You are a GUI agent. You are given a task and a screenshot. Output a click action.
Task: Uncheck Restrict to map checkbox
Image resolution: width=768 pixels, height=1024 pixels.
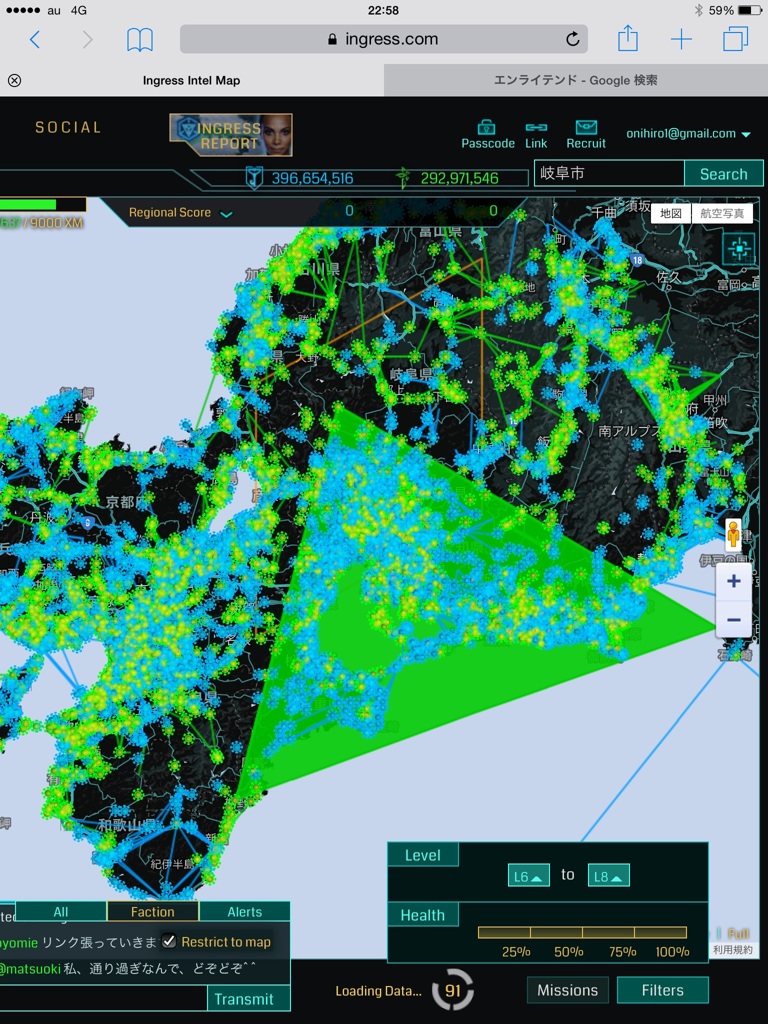[x=169, y=941]
